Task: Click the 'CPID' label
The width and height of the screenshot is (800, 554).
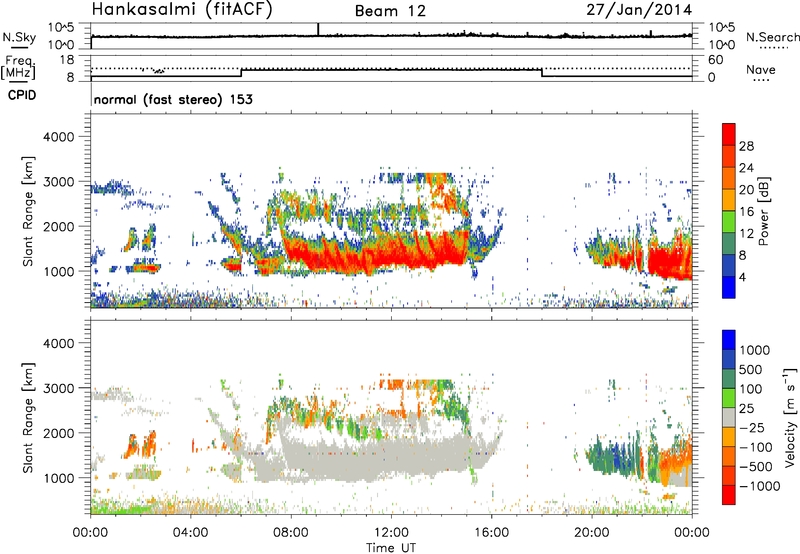Action: [x=22, y=95]
